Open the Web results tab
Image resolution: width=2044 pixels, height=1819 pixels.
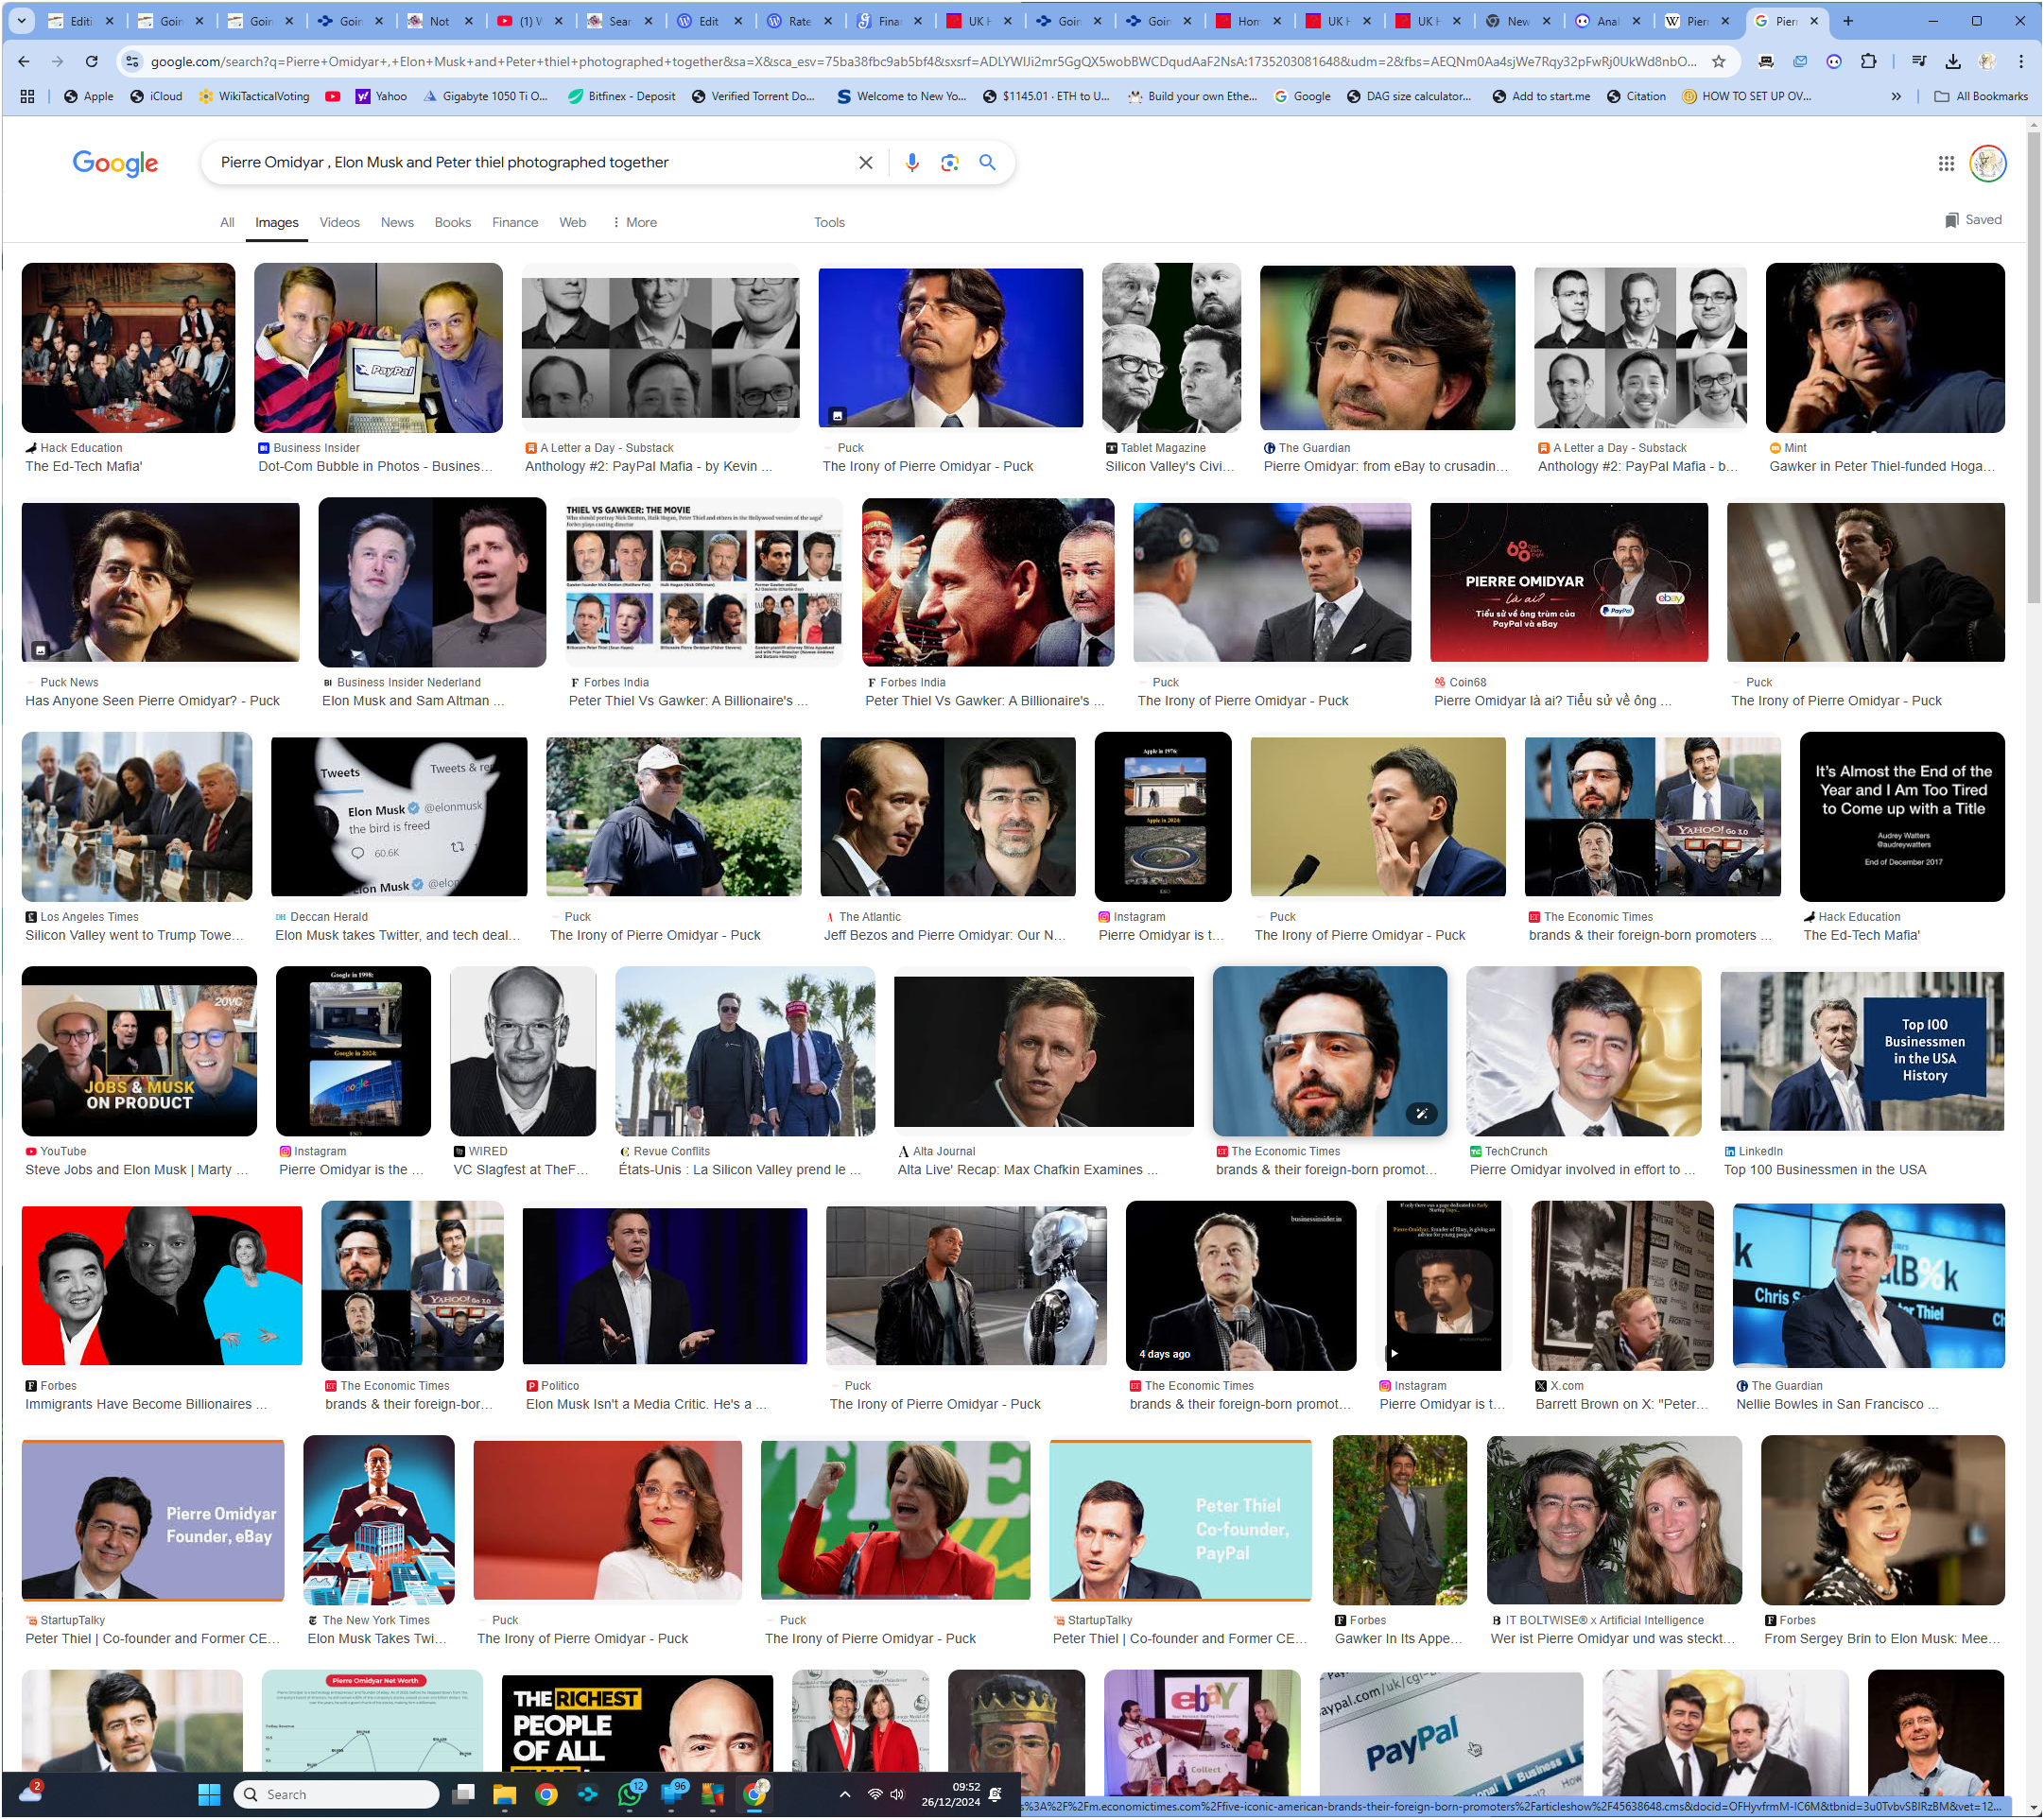click(x=573, y=222)
